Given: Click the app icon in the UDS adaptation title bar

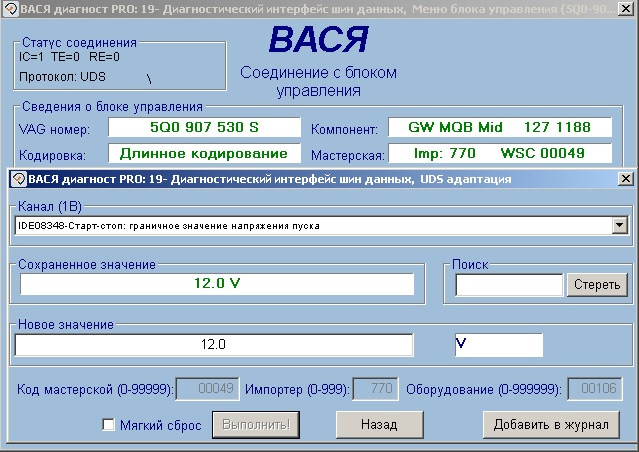Looking at the screenshot, I should [x=18, y=179].
